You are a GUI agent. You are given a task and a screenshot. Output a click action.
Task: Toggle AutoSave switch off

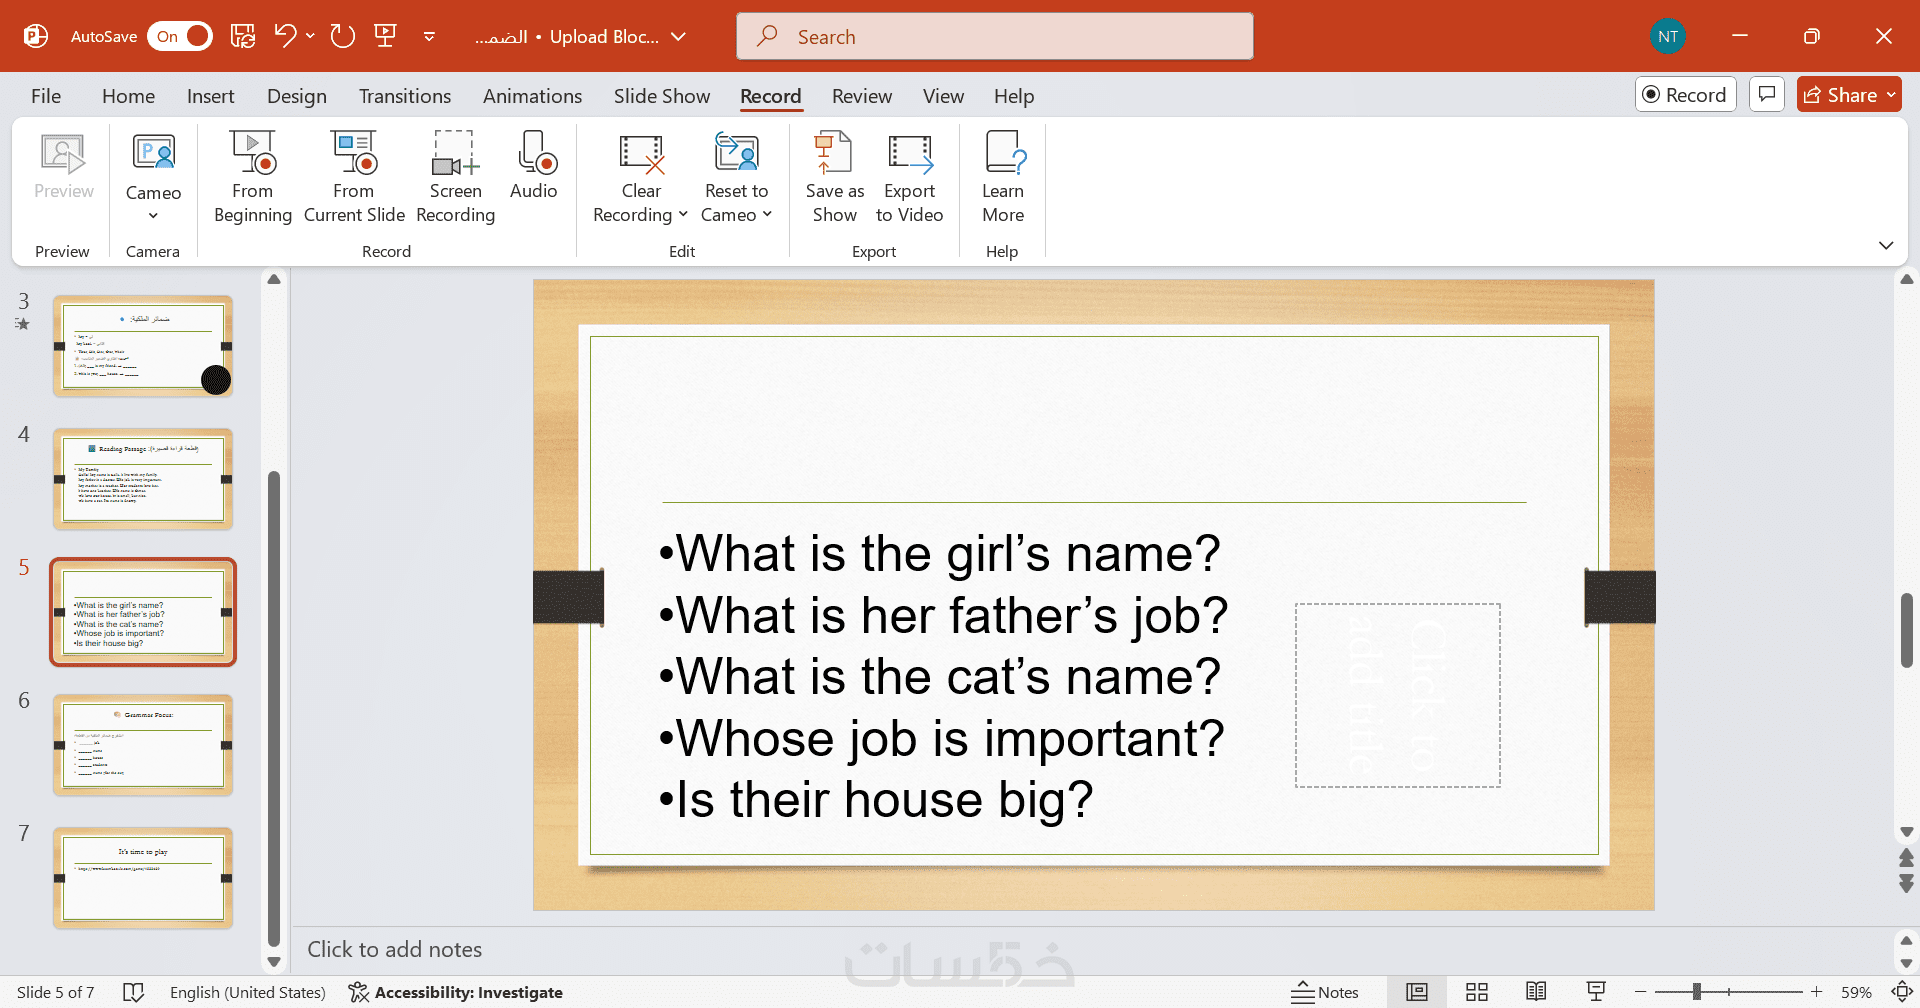pos(180,36)
